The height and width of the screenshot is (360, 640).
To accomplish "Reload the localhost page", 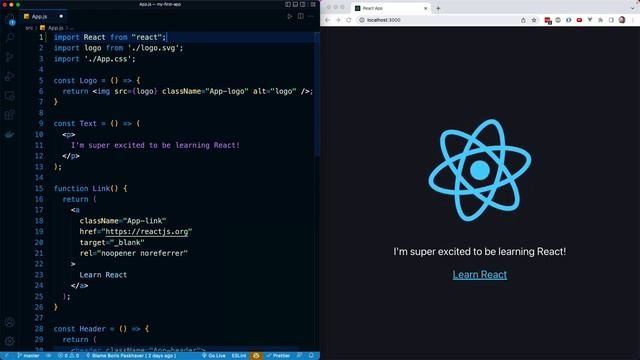I will 349,20.
